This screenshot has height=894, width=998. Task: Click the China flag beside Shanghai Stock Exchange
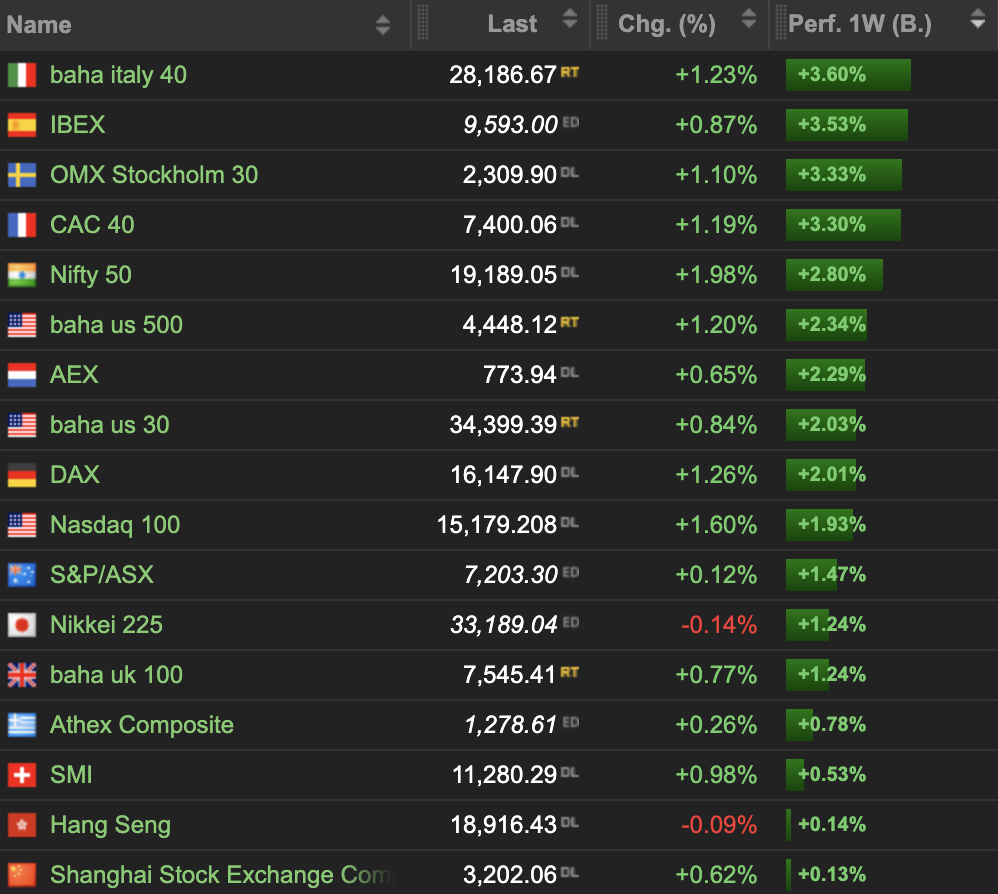(x=22, y=875)
